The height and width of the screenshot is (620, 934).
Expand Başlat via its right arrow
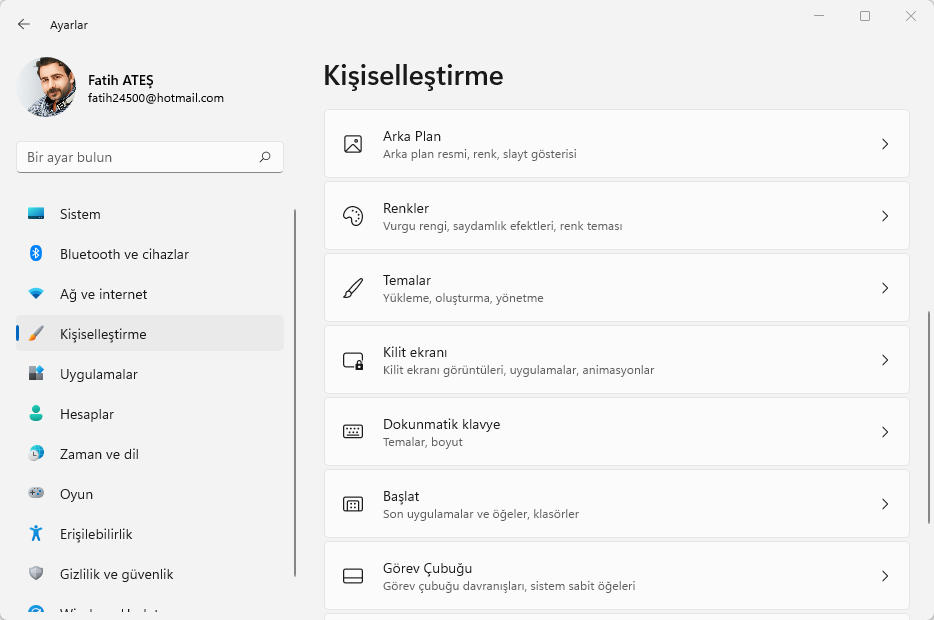coord(884,503)
